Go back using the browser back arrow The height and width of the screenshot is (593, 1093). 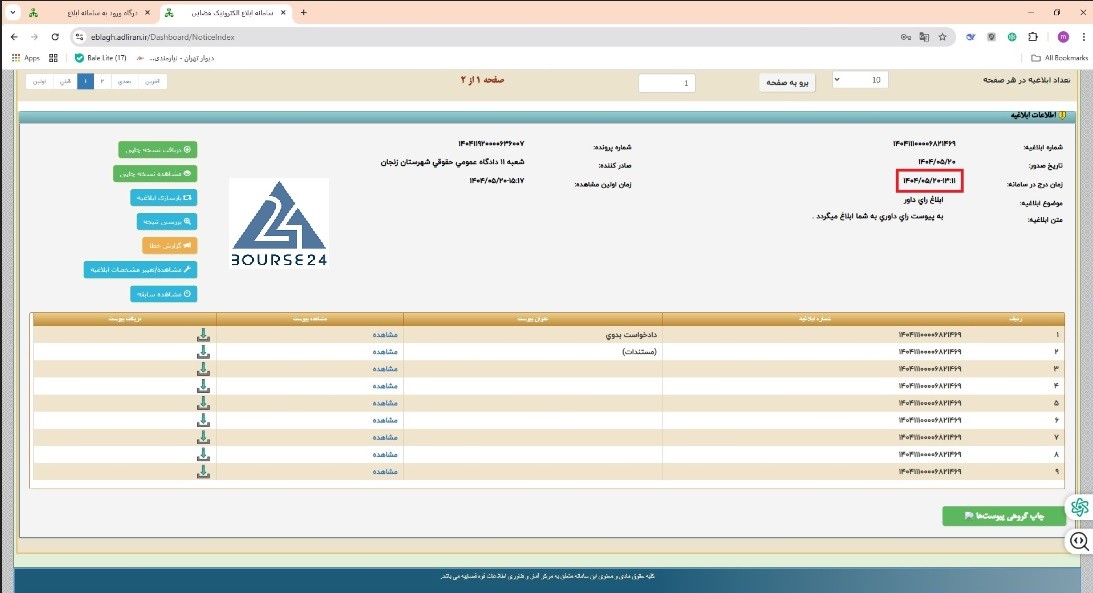click(x=15, y=37)
